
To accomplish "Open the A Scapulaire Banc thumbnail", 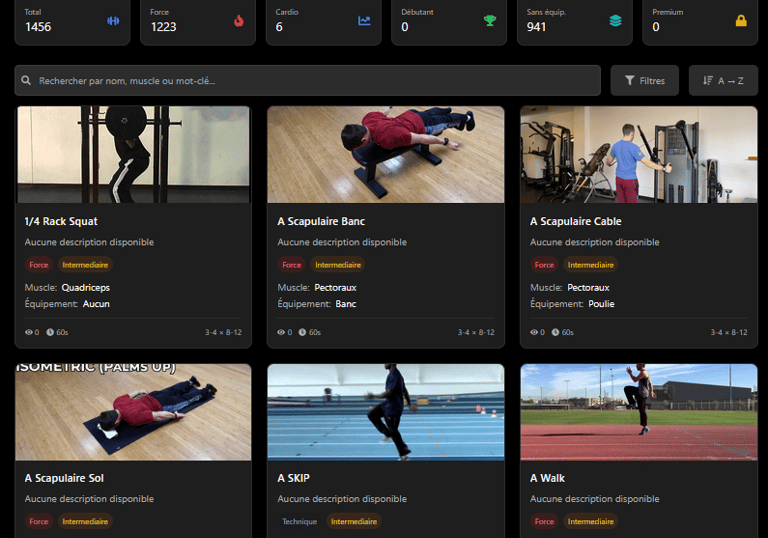I will click(386, 154).
